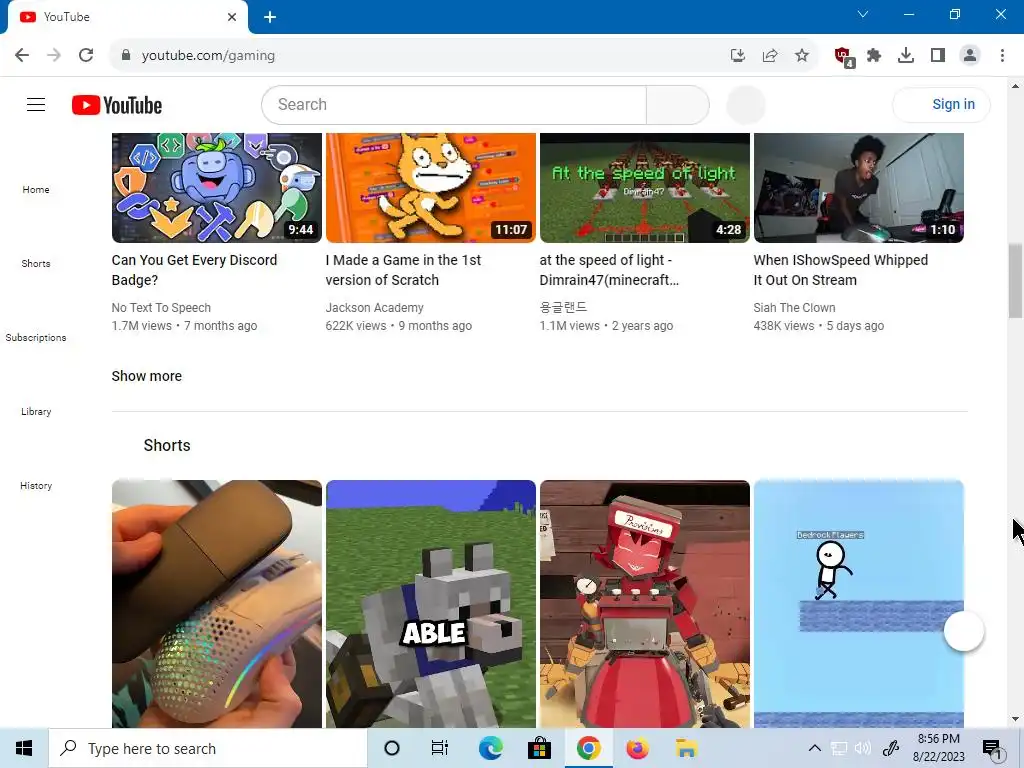Screen dimensions: 1024x768
Task: Click title 'at the speed of light - Dimrain47'
Action: (x=609, y=270)
